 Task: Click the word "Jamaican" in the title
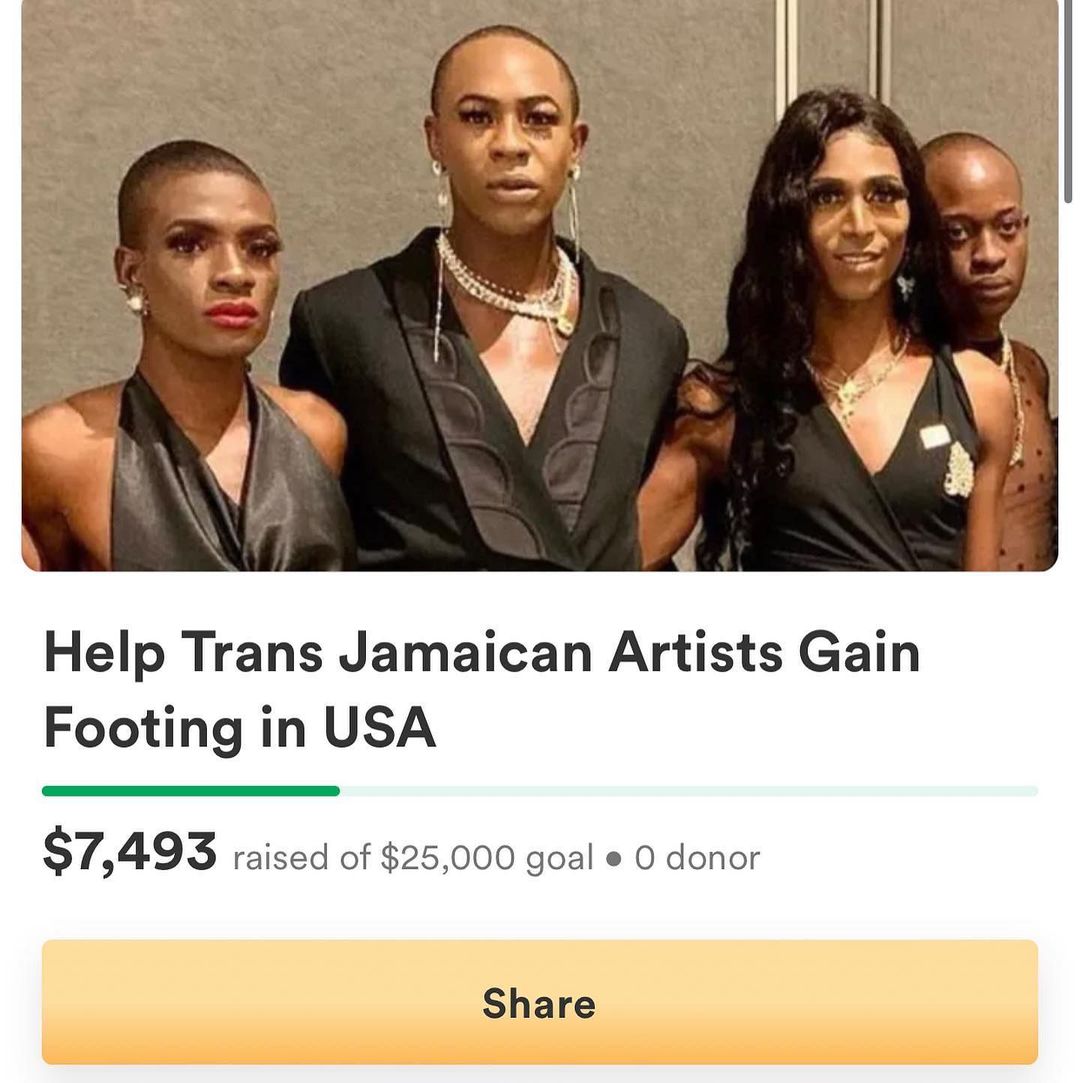coord(465,652)
